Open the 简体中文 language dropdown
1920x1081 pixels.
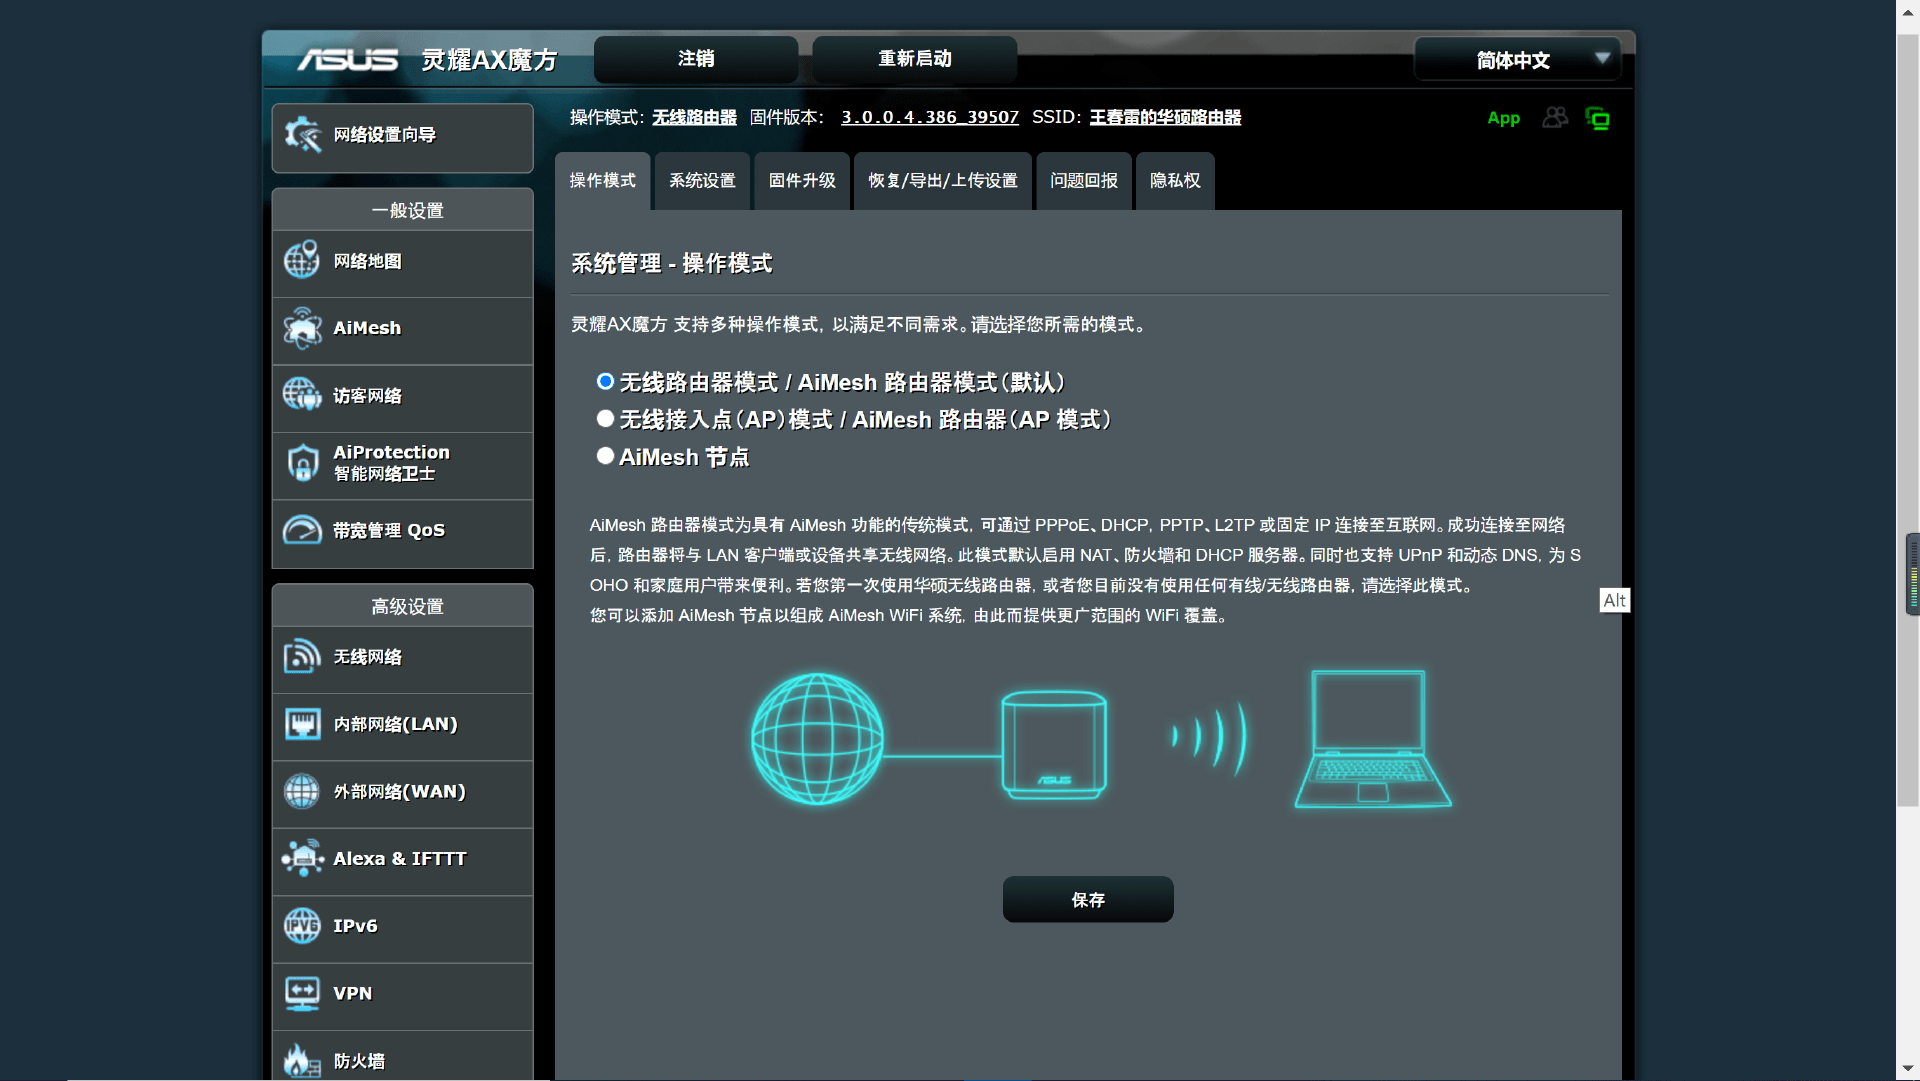[1517, 60]
